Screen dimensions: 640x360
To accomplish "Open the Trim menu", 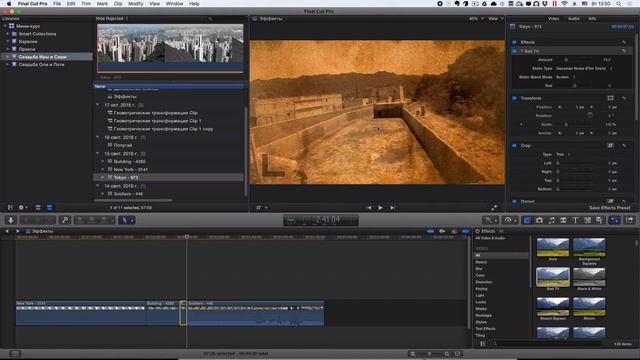I will [x=86, y=4].
